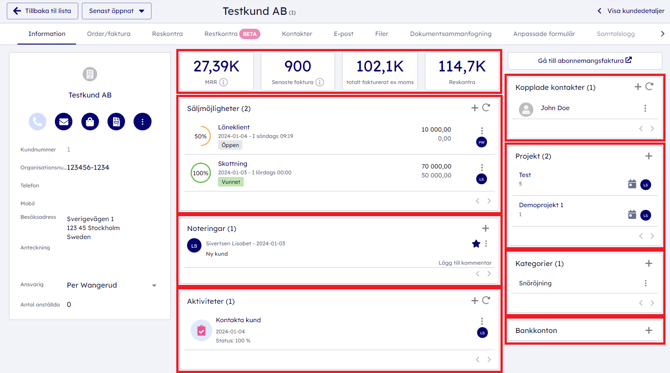This screenshot has height=373, width=670.
Task: Open calendar icon for Demoprojekt 1
Action: 632,215
